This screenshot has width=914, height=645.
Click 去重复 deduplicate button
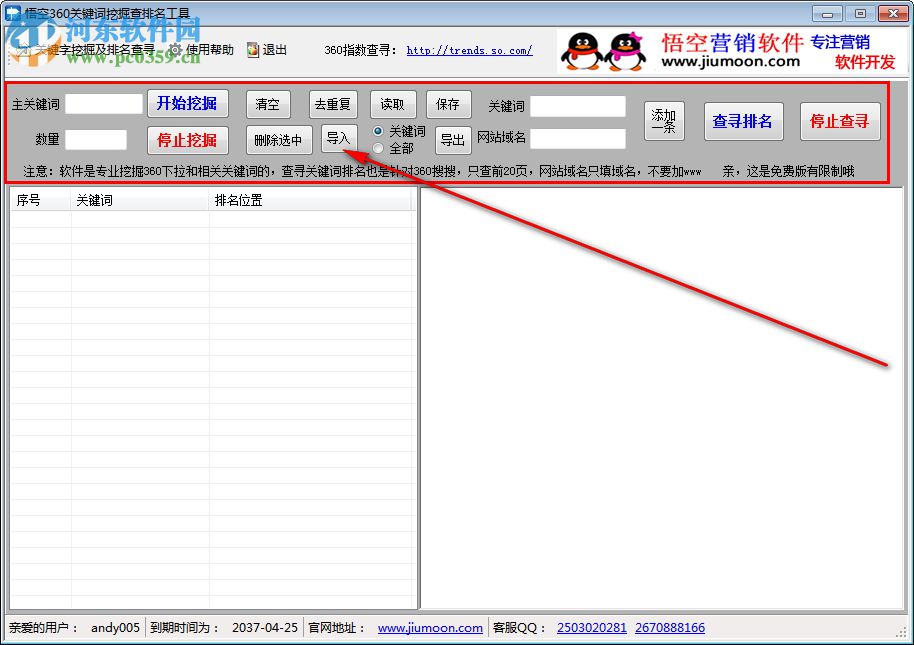pyautogui.click(x=333, y=104)
